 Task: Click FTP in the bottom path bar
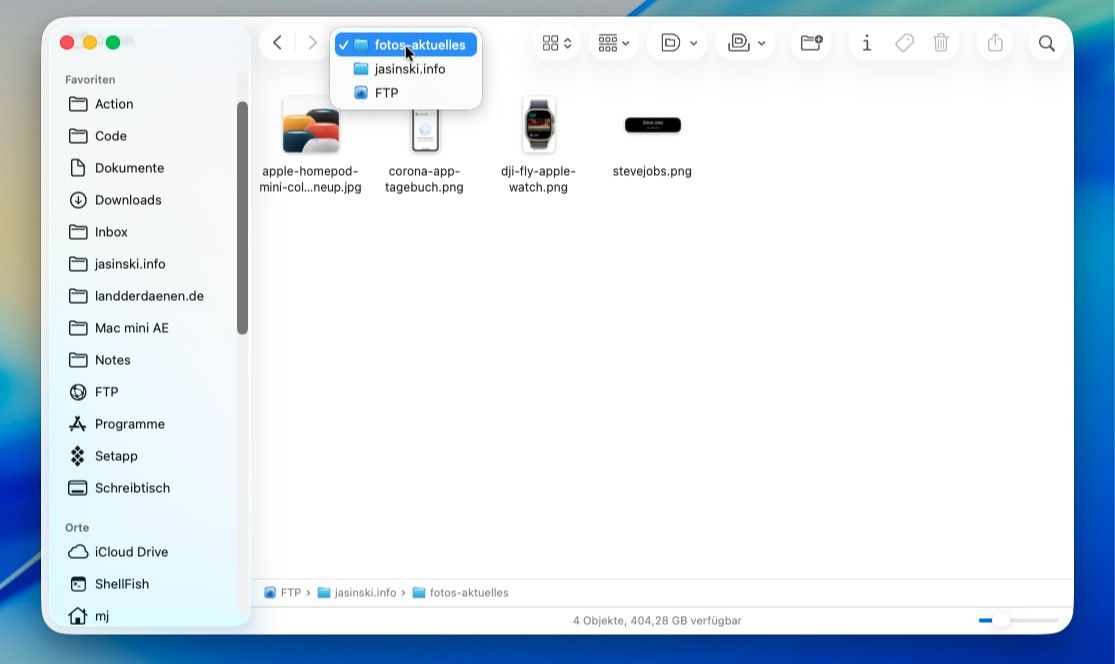coord(289,593)
